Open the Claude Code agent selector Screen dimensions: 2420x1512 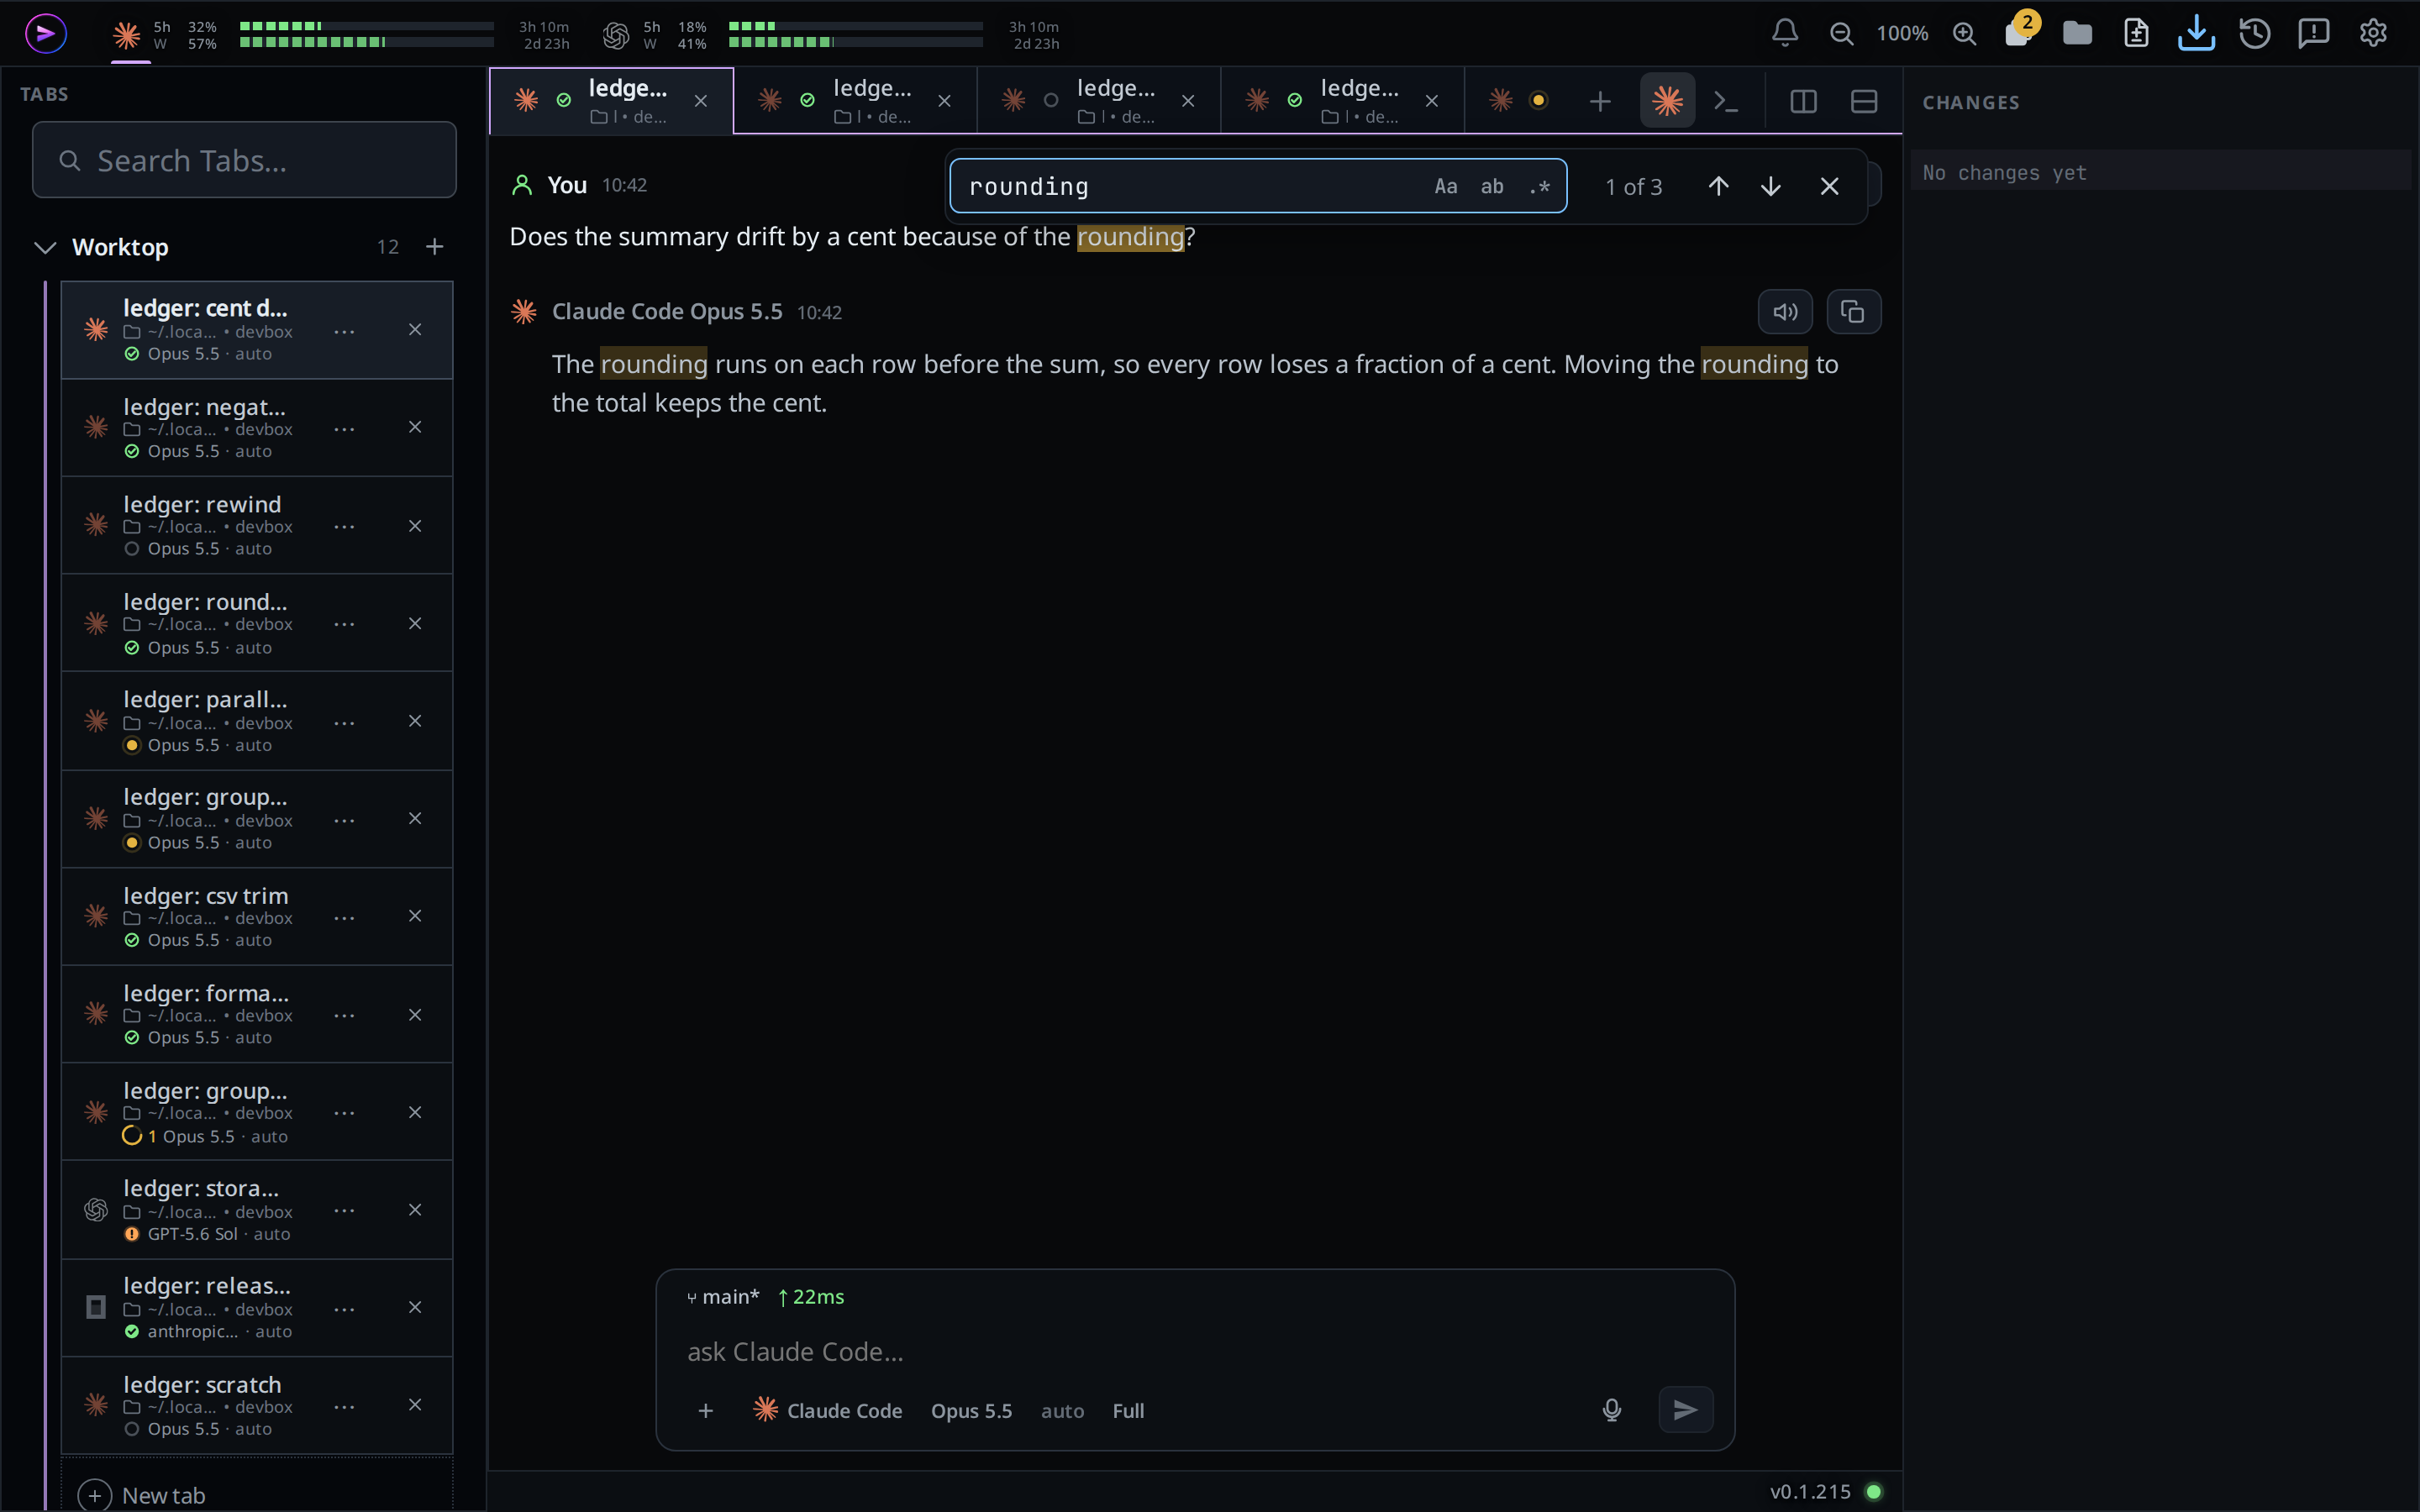(828, 1410)
